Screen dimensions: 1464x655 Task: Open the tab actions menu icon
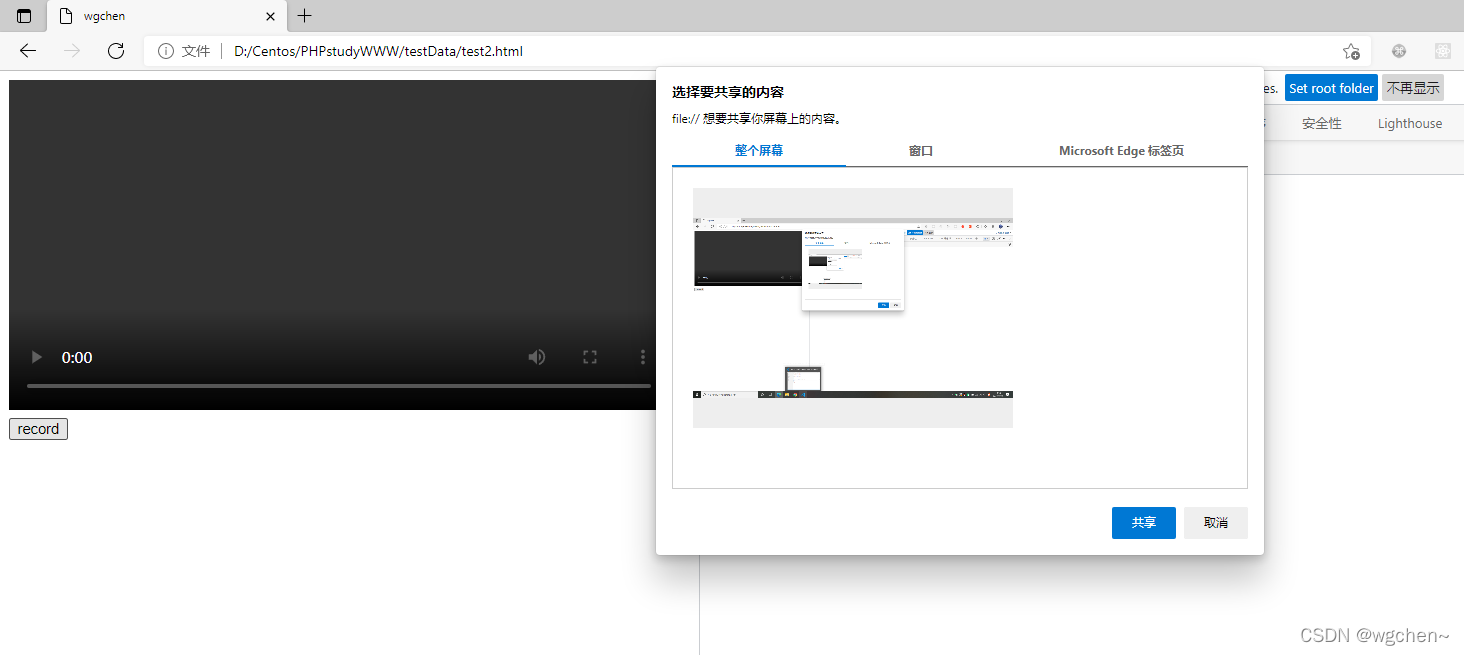tap(24, 16)
